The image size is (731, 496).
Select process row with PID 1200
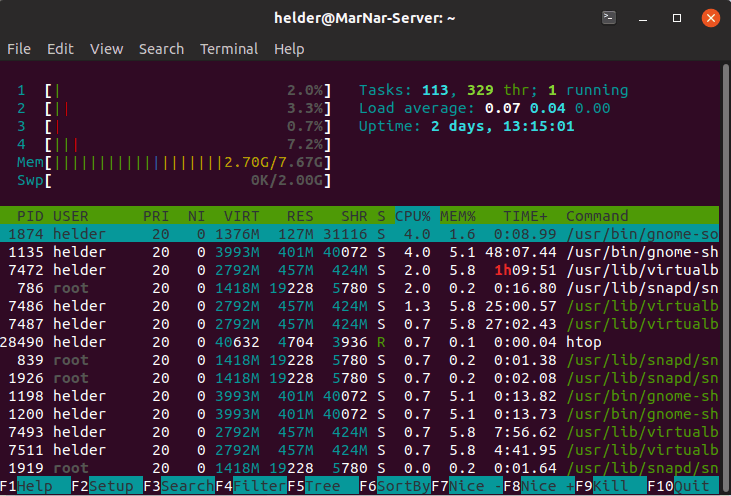[359, 413]
